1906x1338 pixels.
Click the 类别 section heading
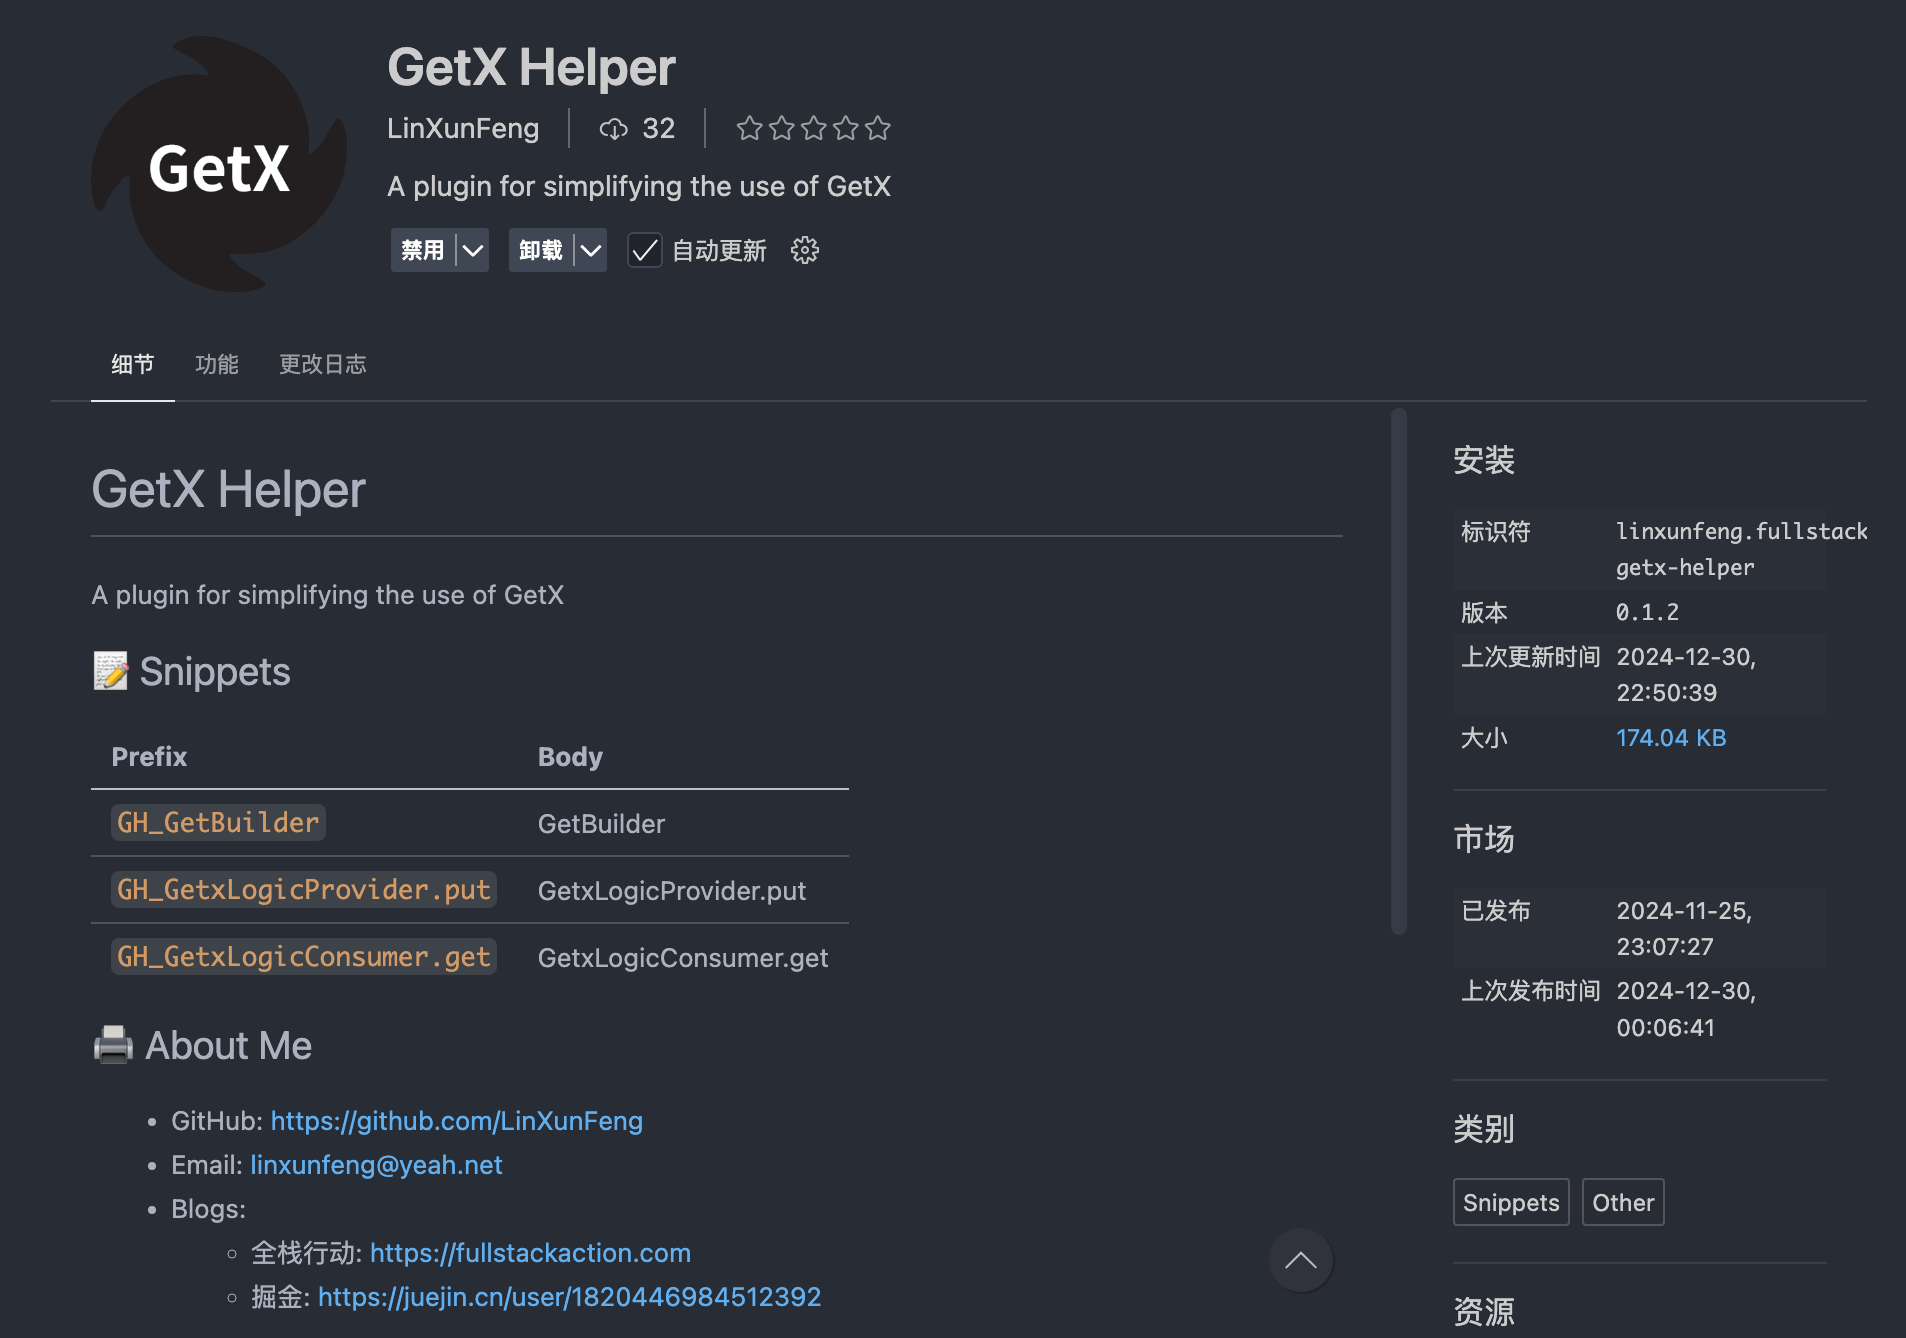point(1484,1129)
